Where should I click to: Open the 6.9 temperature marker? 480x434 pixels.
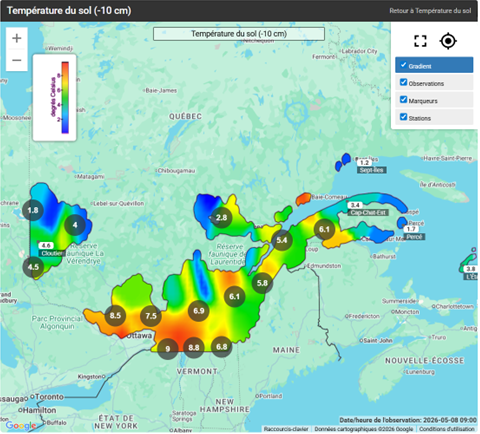pos(199,311)
